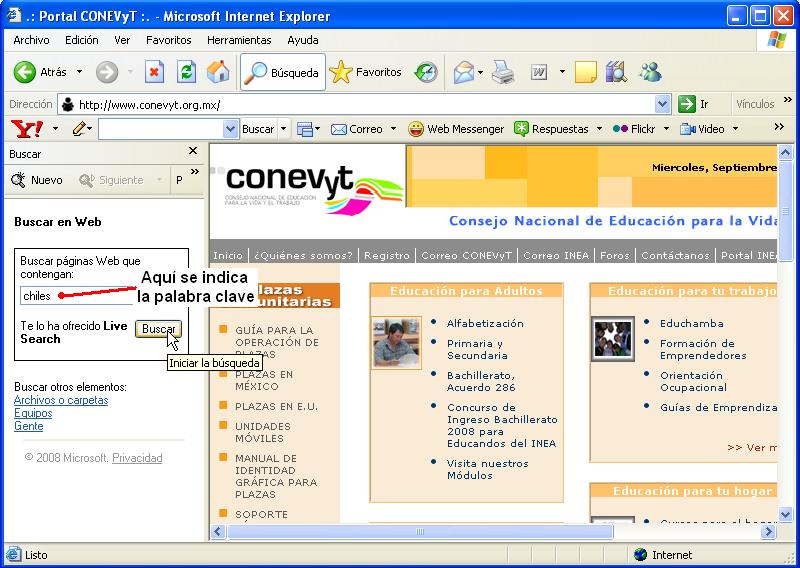Launch the Messenger buddy icon
Image resolution: width=800 pixels, height=568 pixels.
[x=651, y=72]
